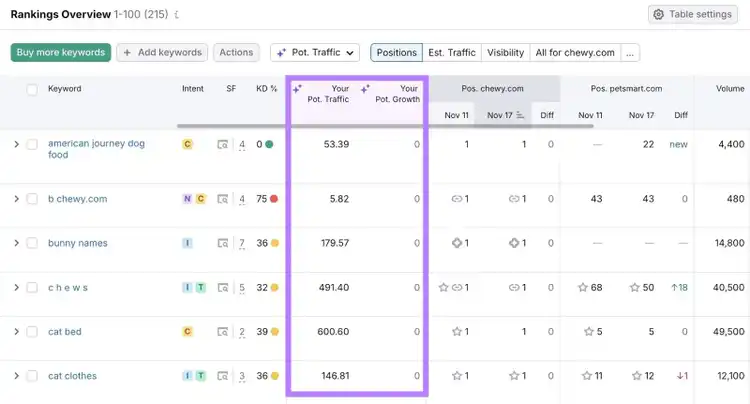Open american journey dog food keyword link
Viewport: 750px width, 404px height.
(96, 149)
